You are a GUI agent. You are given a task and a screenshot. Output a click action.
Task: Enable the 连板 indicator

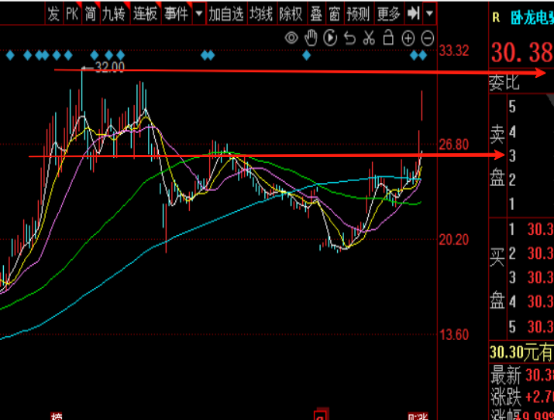tap(145, 14)
